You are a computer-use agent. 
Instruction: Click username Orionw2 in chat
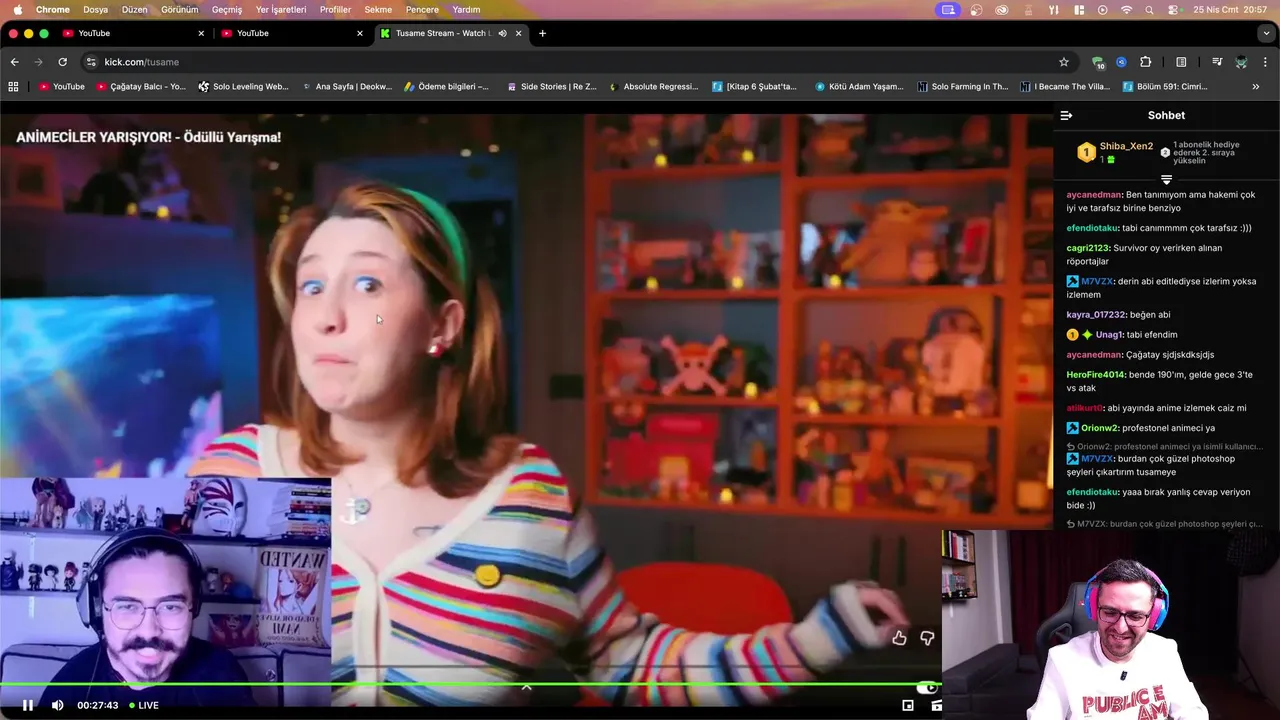(x=1099, y=428)
